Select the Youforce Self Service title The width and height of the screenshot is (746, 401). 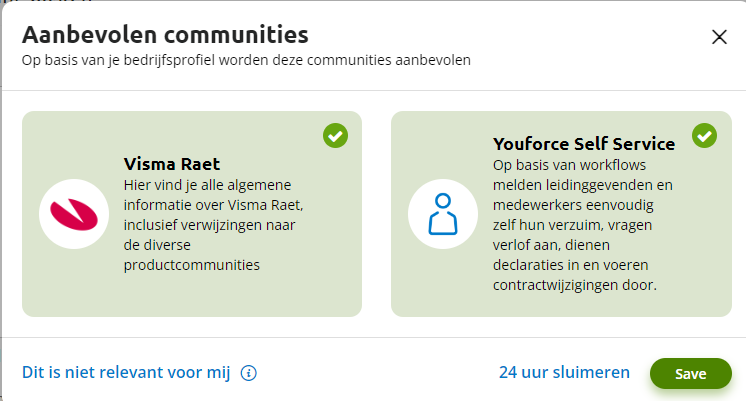(x=584, y=144)
